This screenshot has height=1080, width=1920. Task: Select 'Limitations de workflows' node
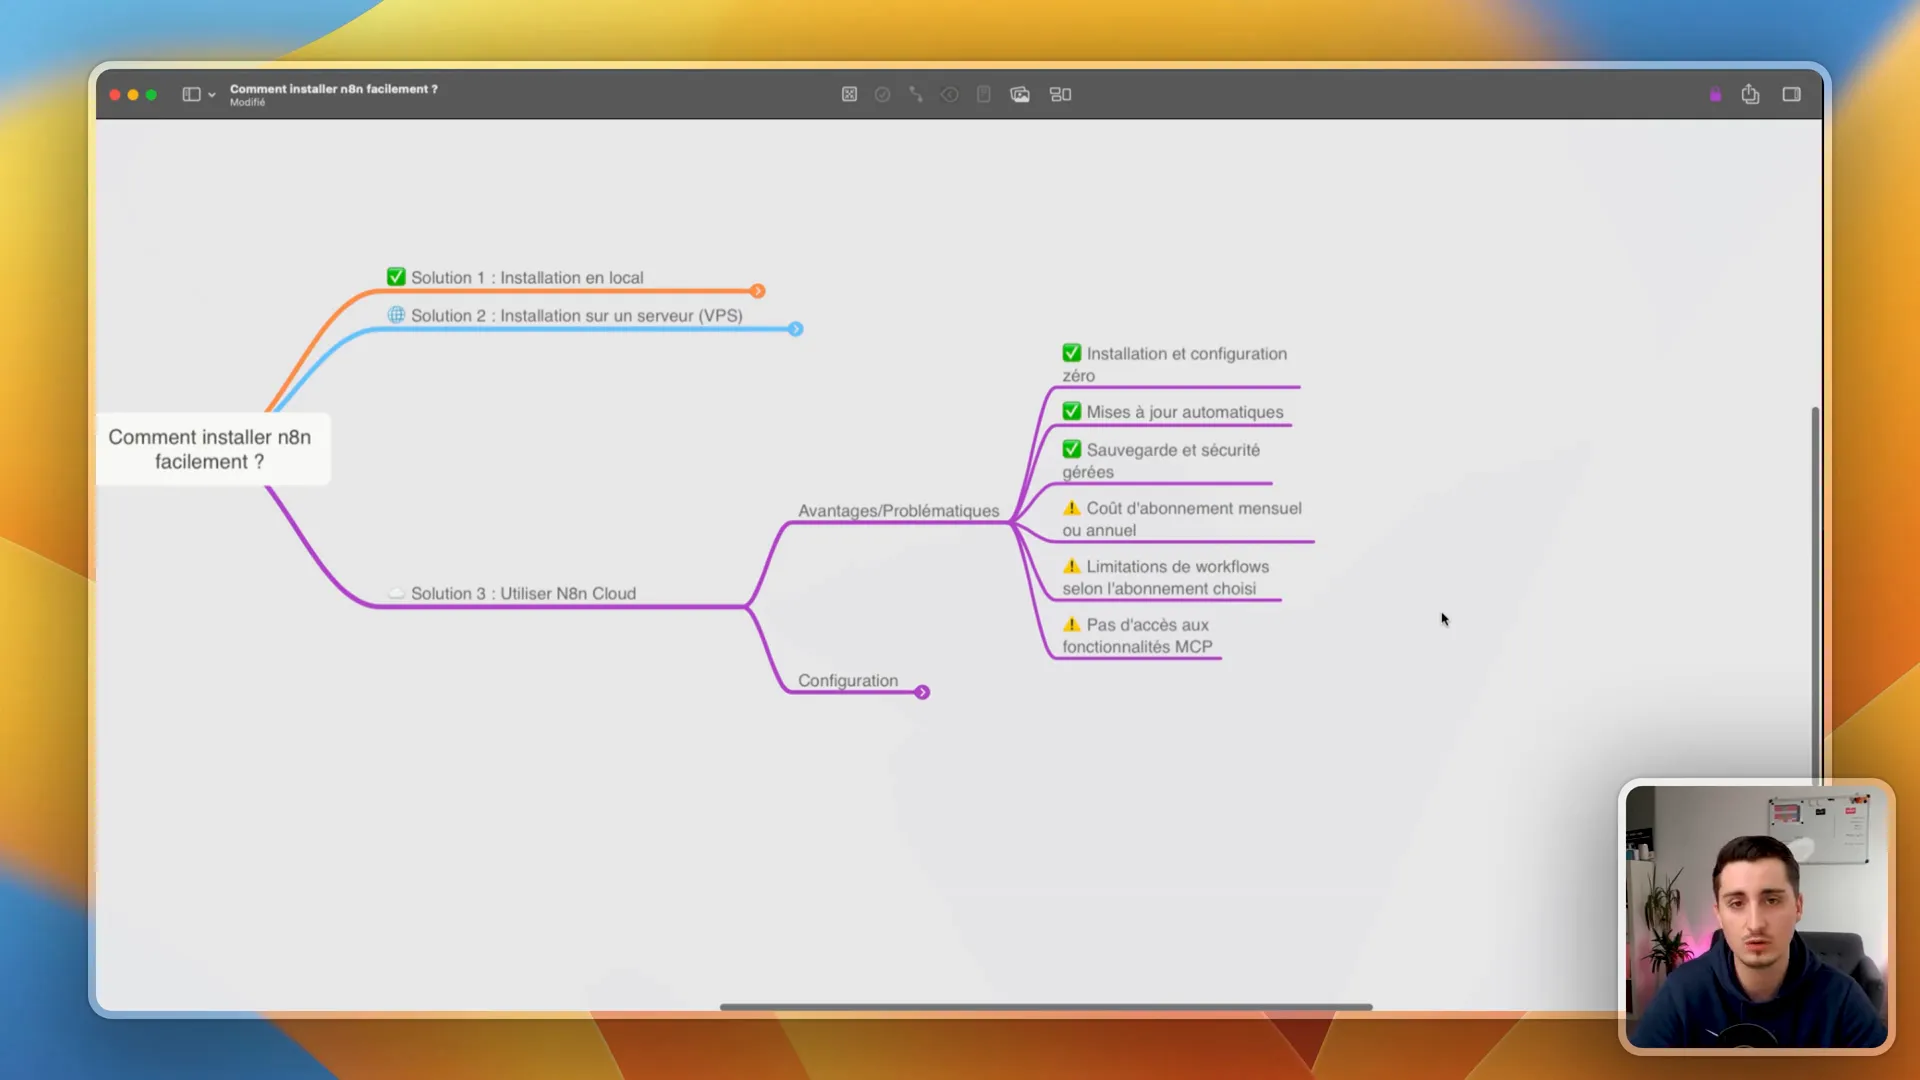[x=1166, y=577]
